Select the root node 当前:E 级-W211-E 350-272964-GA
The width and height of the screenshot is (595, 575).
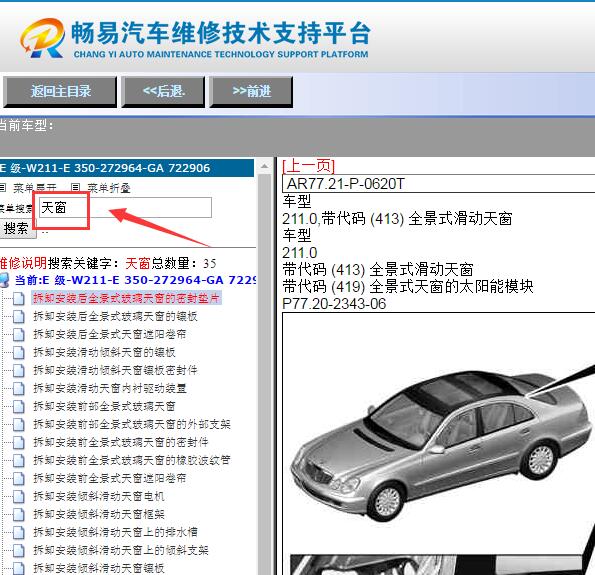coord(135,280)
